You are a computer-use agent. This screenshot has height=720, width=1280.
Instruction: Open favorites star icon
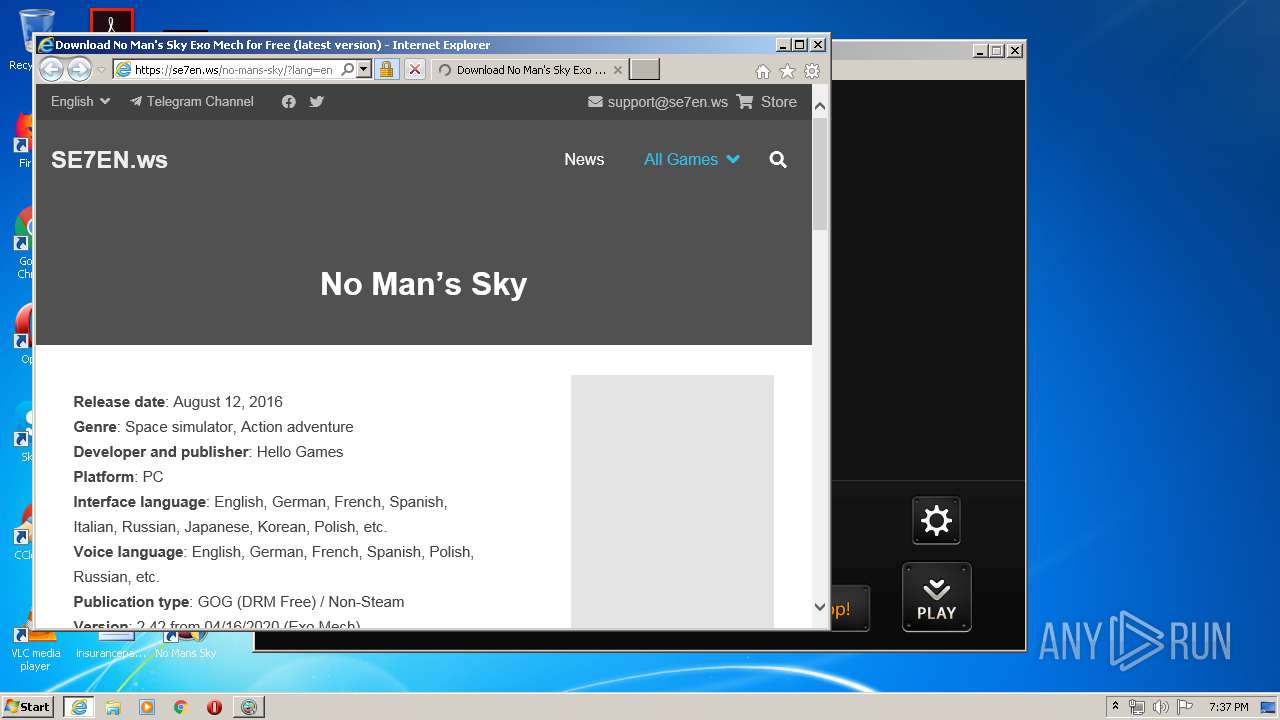[787, 71]
